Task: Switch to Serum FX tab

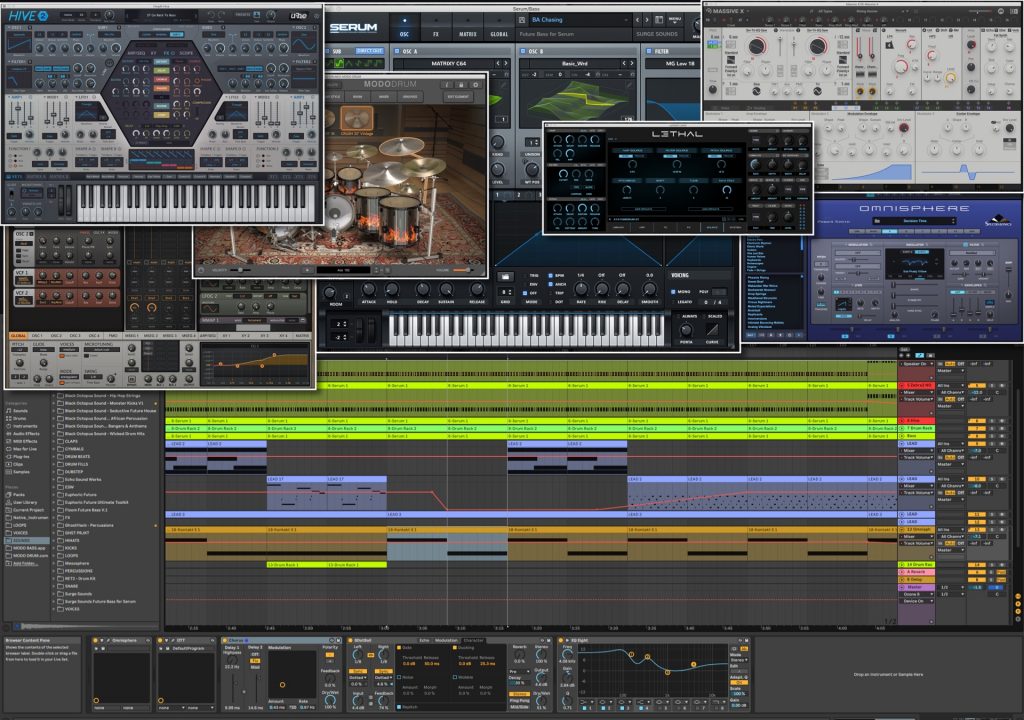Action: pyautogui.click(x=436, y=27)
